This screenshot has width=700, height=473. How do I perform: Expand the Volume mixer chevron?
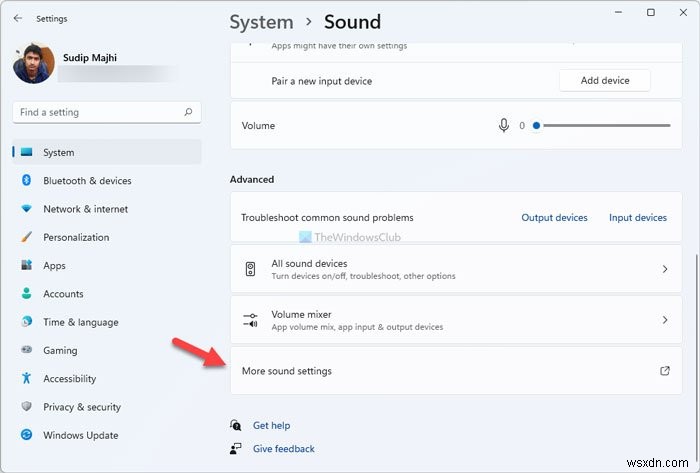point(665,320)
